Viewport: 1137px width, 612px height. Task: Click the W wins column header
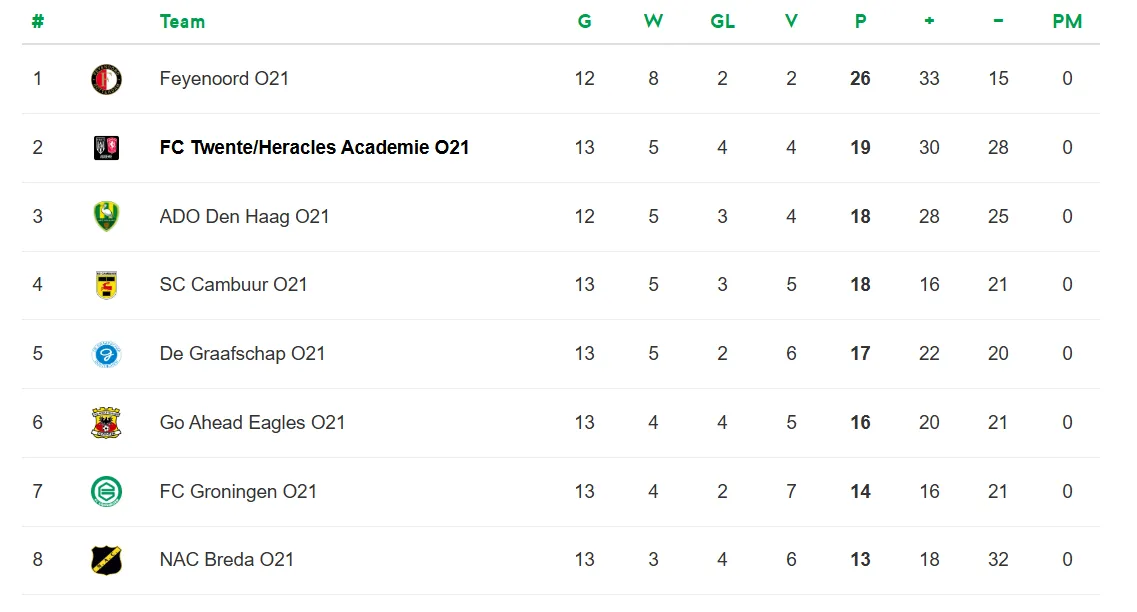coord(653,21)
